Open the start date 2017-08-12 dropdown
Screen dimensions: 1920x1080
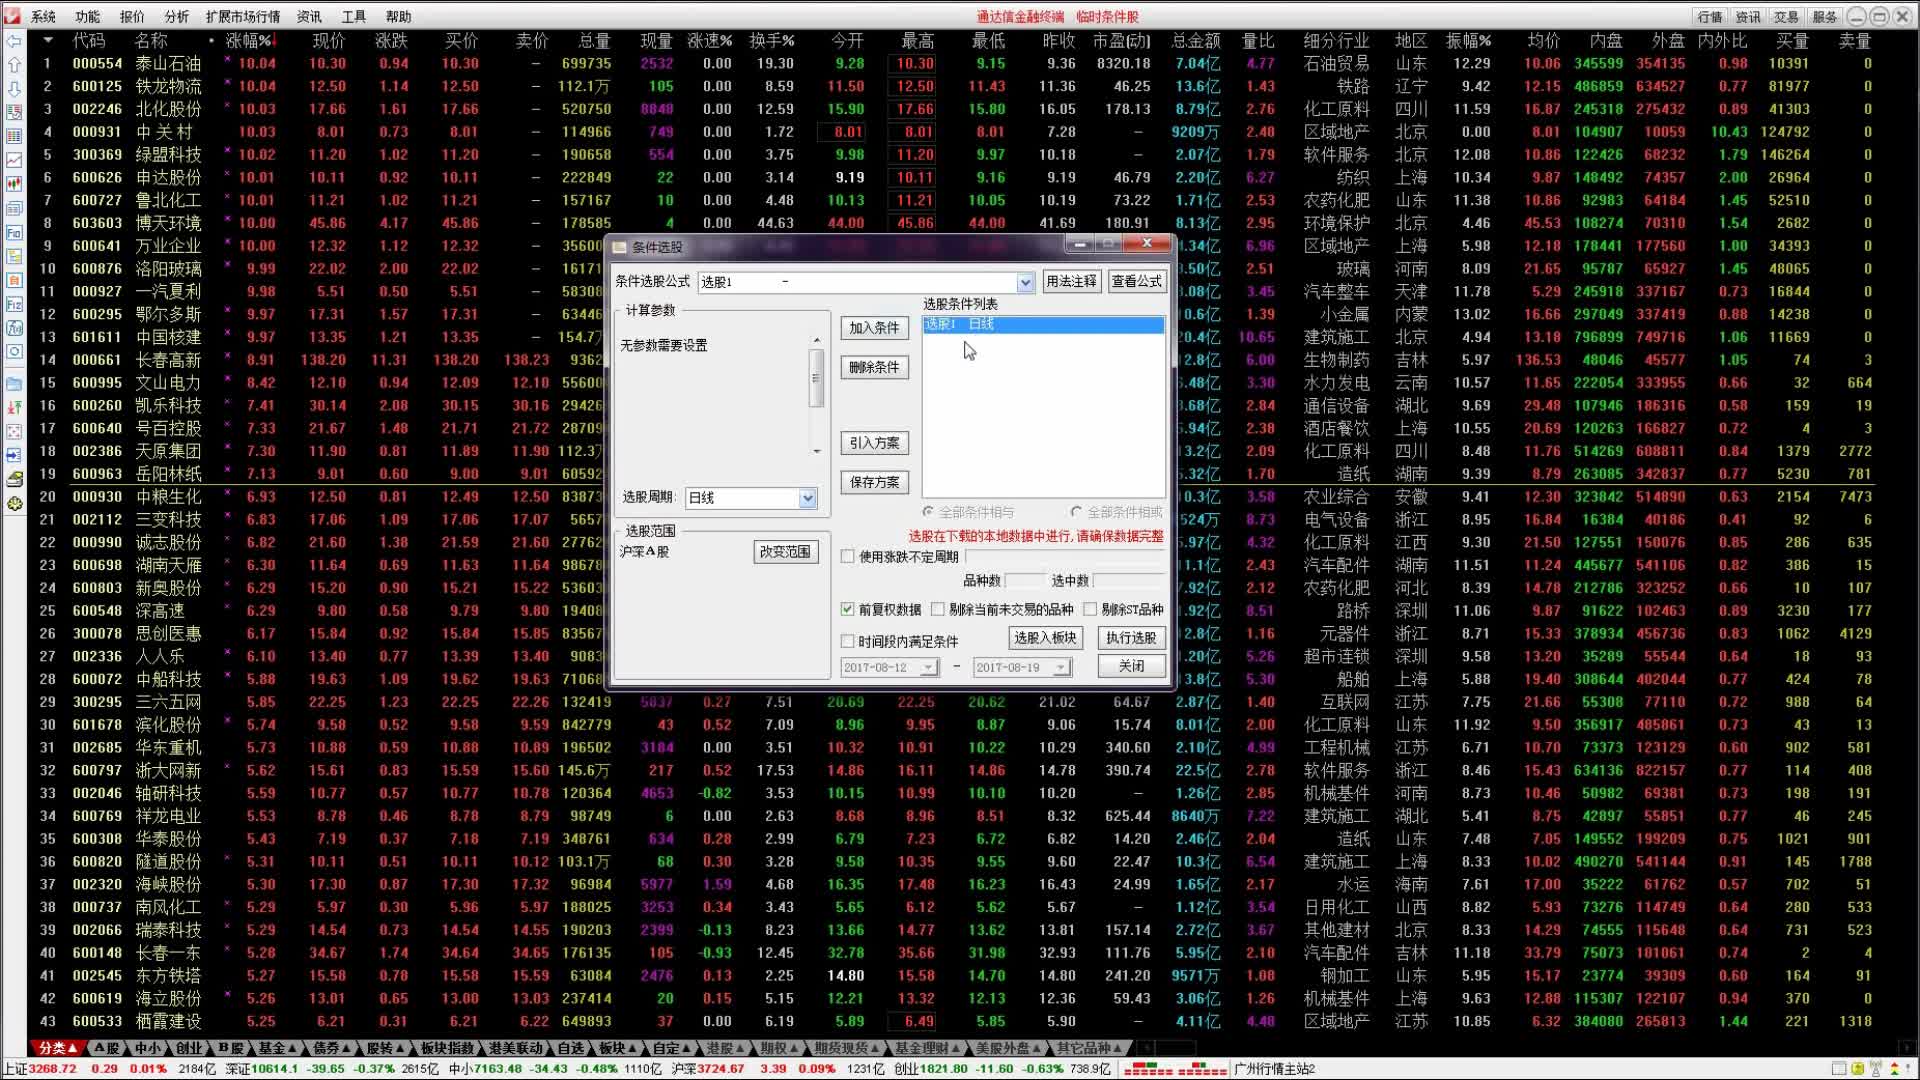coord(928,668)
